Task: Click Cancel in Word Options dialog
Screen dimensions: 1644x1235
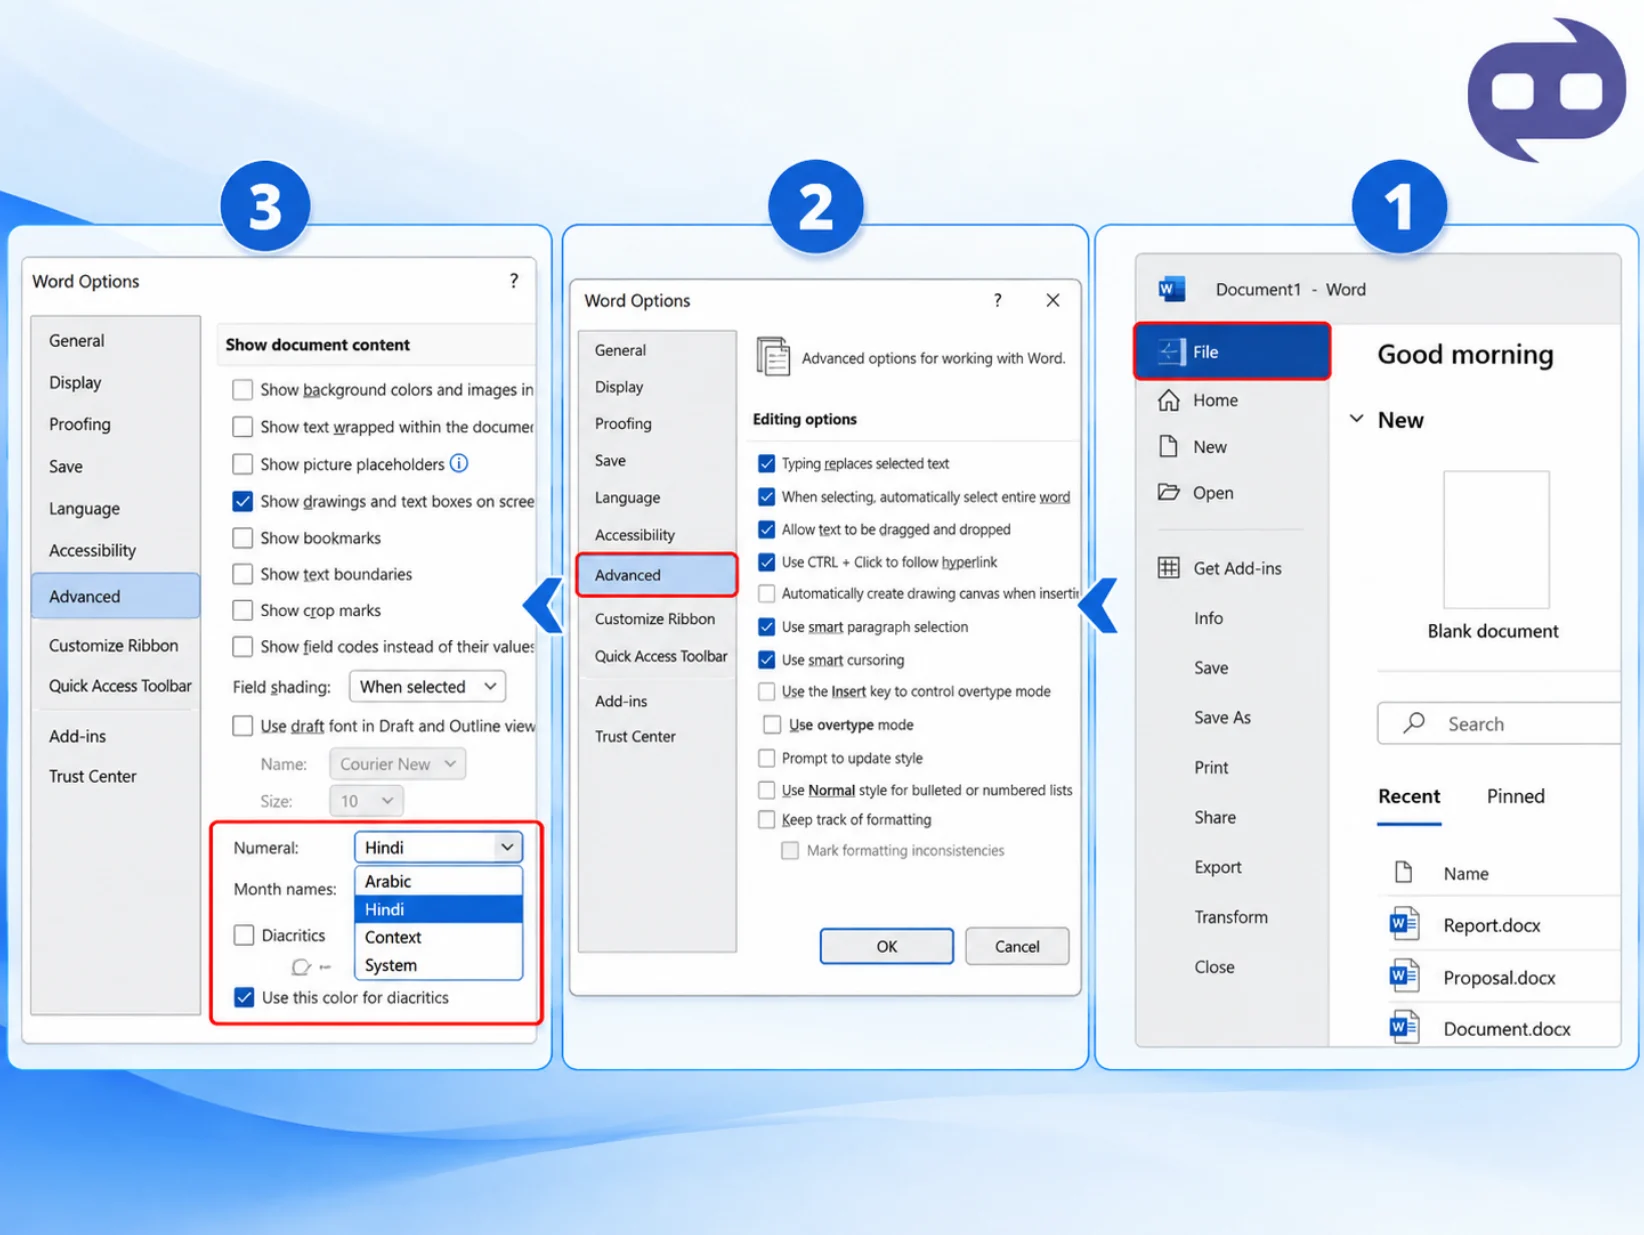Action: [x=1017, y=946]
